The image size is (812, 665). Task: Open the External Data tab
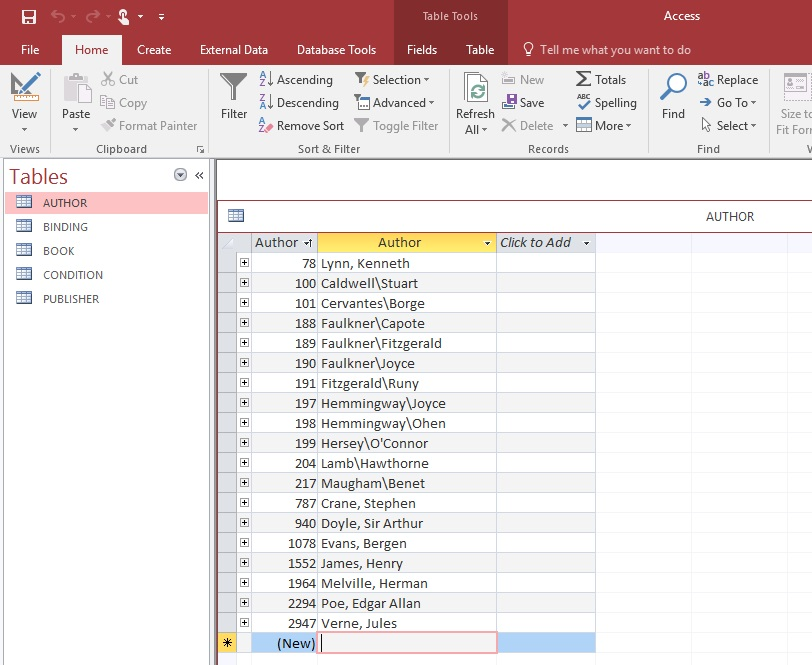click(234, 50)
